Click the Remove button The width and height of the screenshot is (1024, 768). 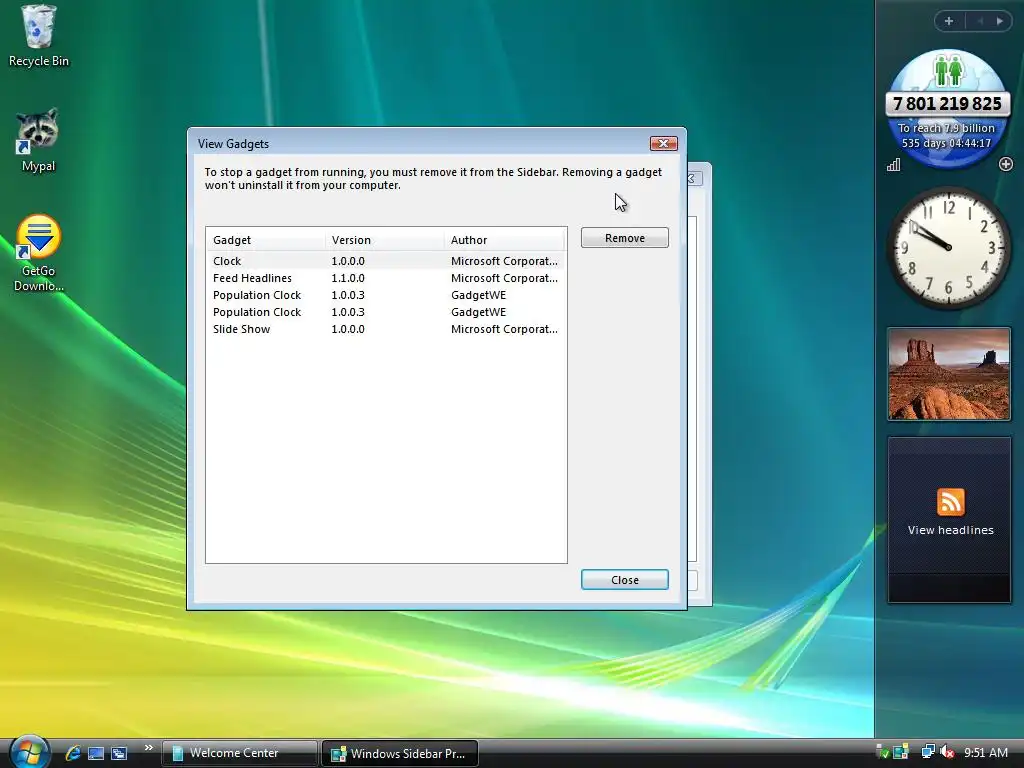click(x=624, y=238)
